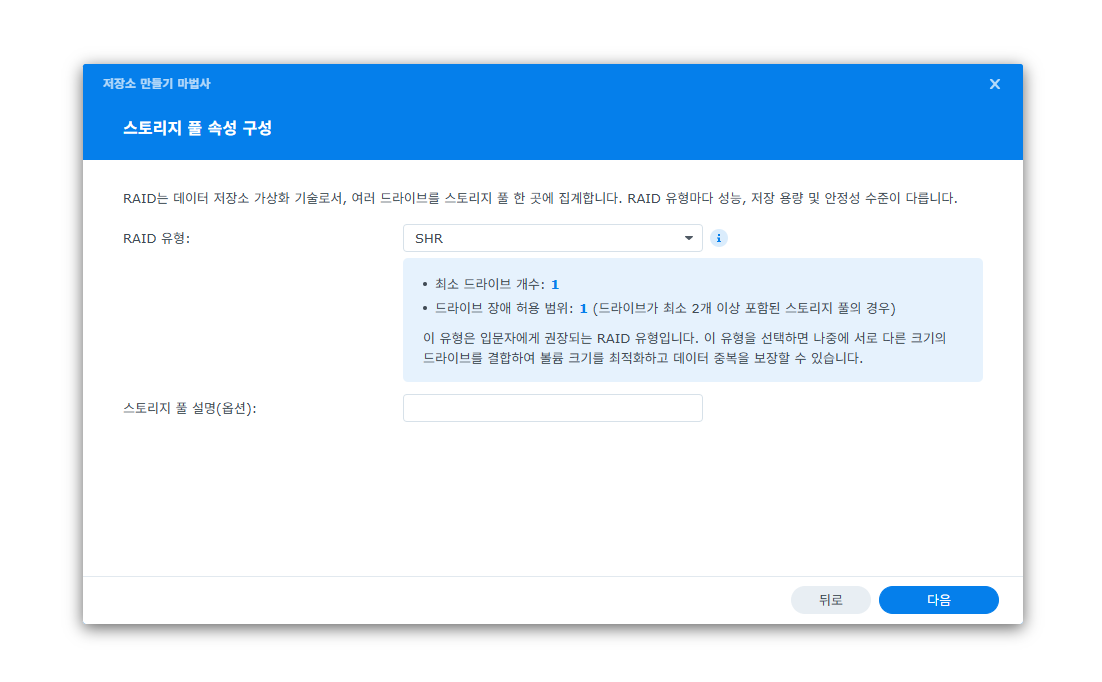Click the RAID 유형: label
The height and width of the screenshot is (682, 1102).
157,238
